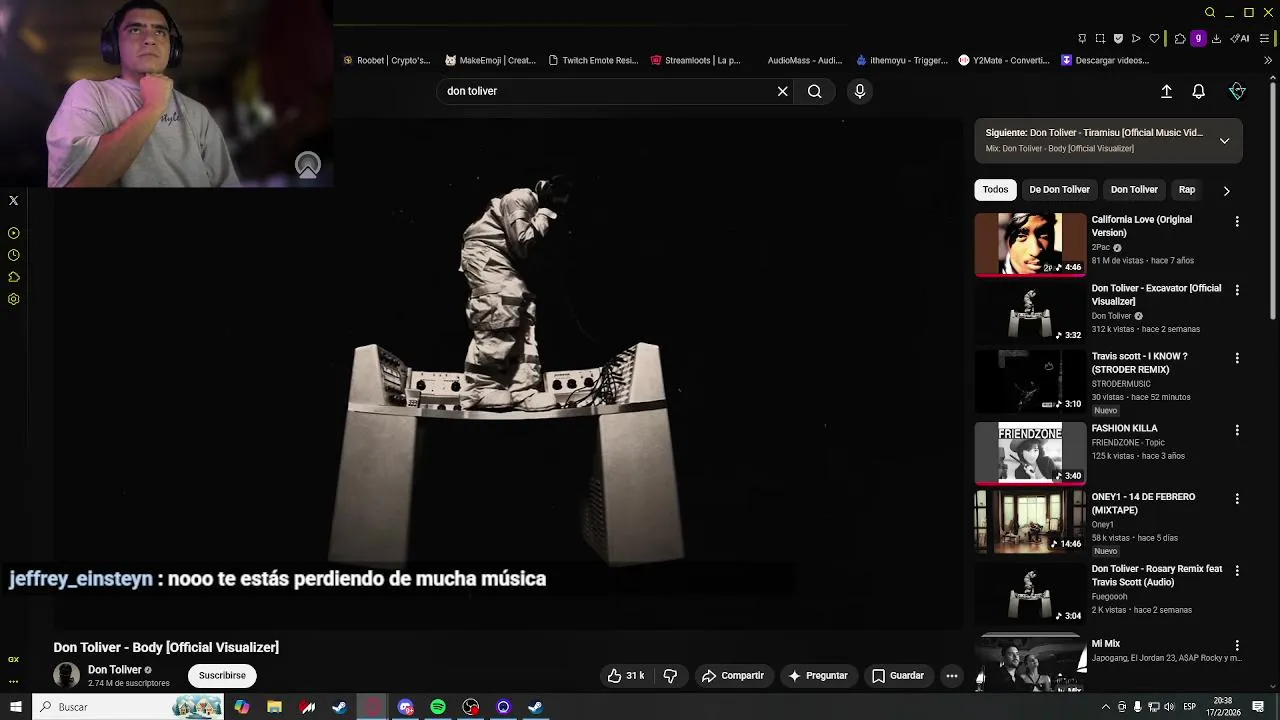Save video with the Guardar button

tap(897, 676)
